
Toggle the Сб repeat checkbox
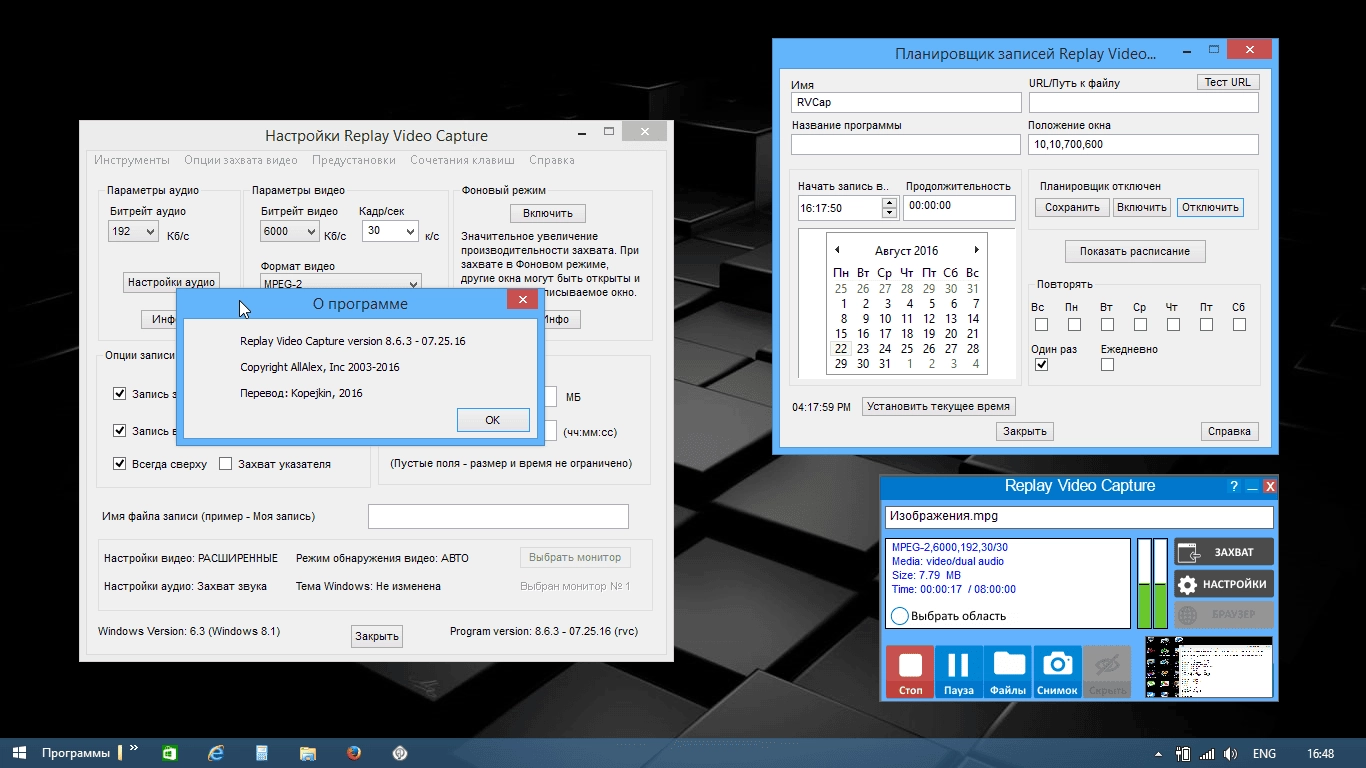tap(1239, 325)
